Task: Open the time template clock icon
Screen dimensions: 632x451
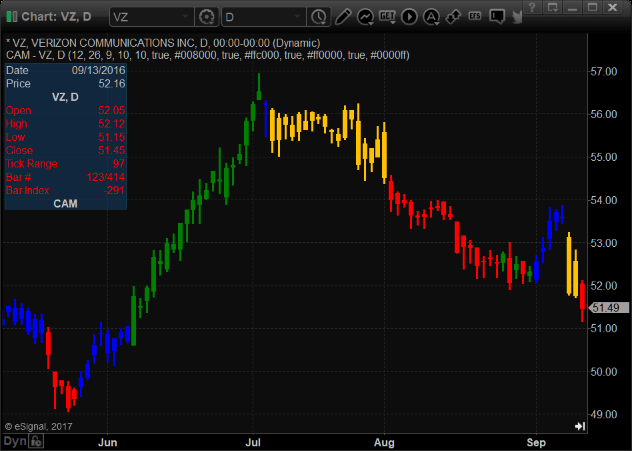Action: 319,17
